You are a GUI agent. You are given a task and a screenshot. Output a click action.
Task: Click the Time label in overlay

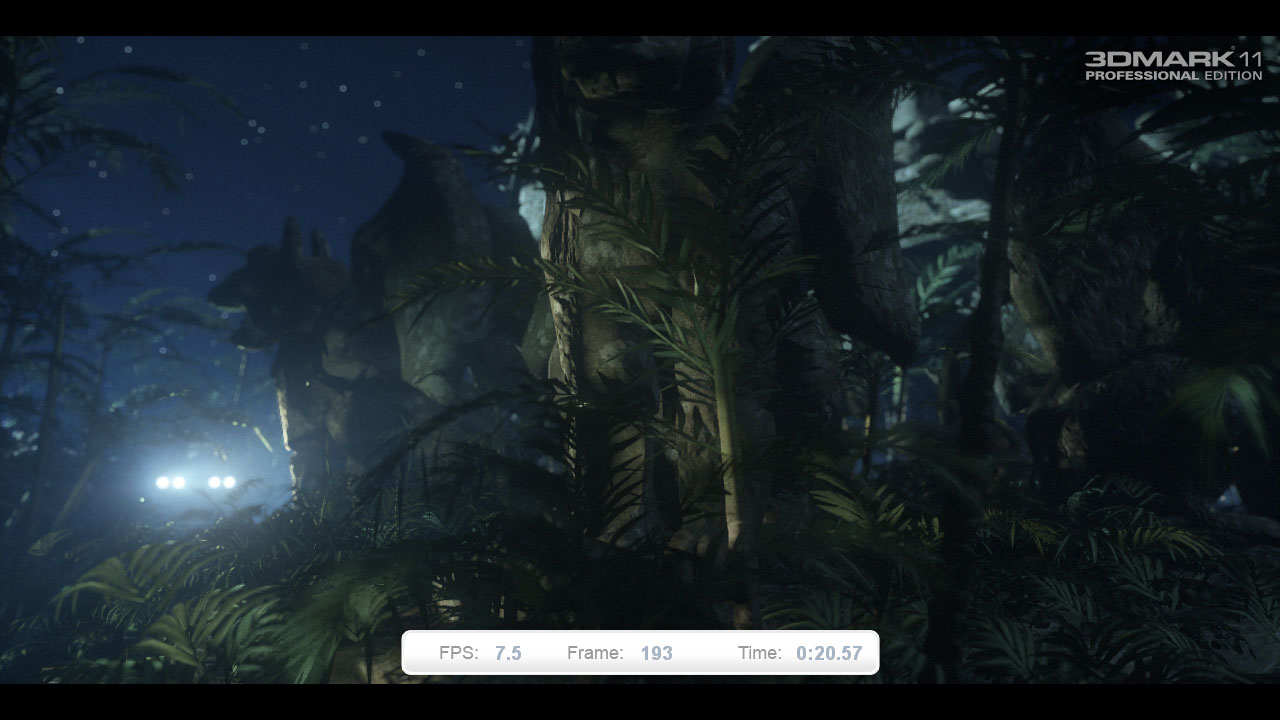tap(760, 653)
